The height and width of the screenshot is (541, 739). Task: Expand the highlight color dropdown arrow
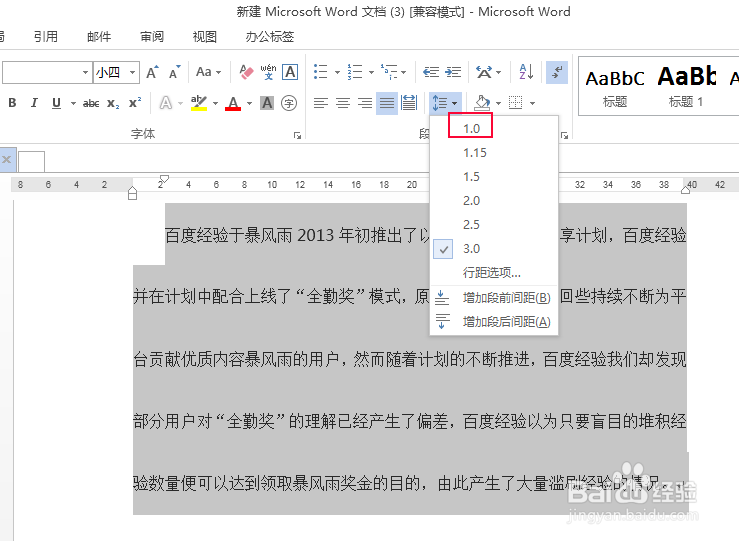tap(215, 103)
